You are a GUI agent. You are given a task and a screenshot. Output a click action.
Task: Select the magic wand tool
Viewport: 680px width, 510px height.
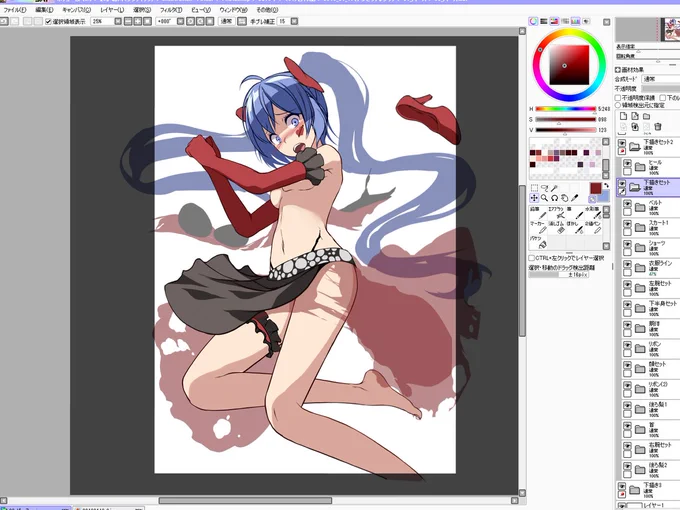[x=554, y=187]
